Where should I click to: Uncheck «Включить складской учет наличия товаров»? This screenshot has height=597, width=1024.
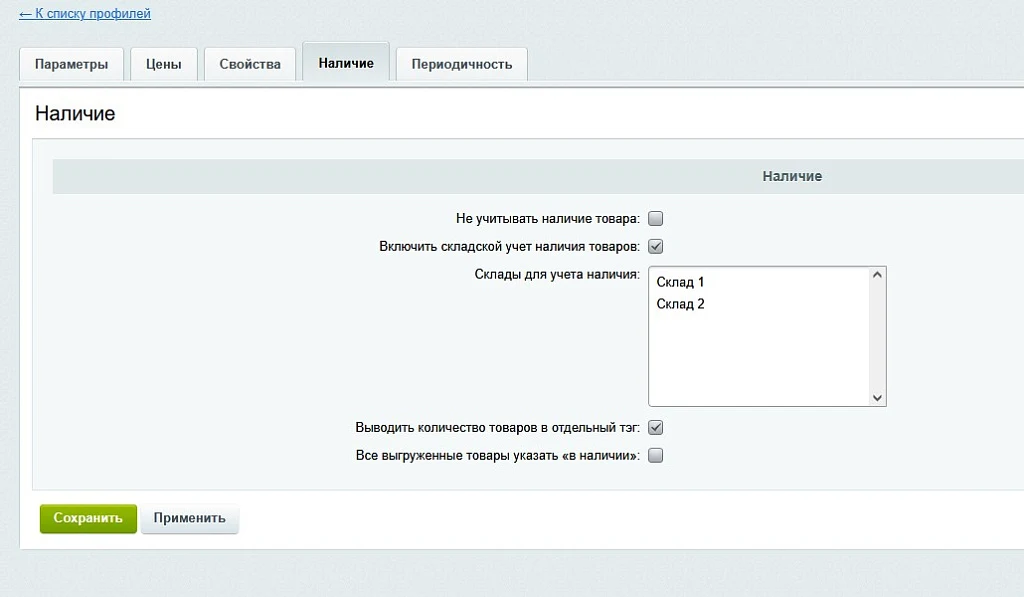click(656, 246)
